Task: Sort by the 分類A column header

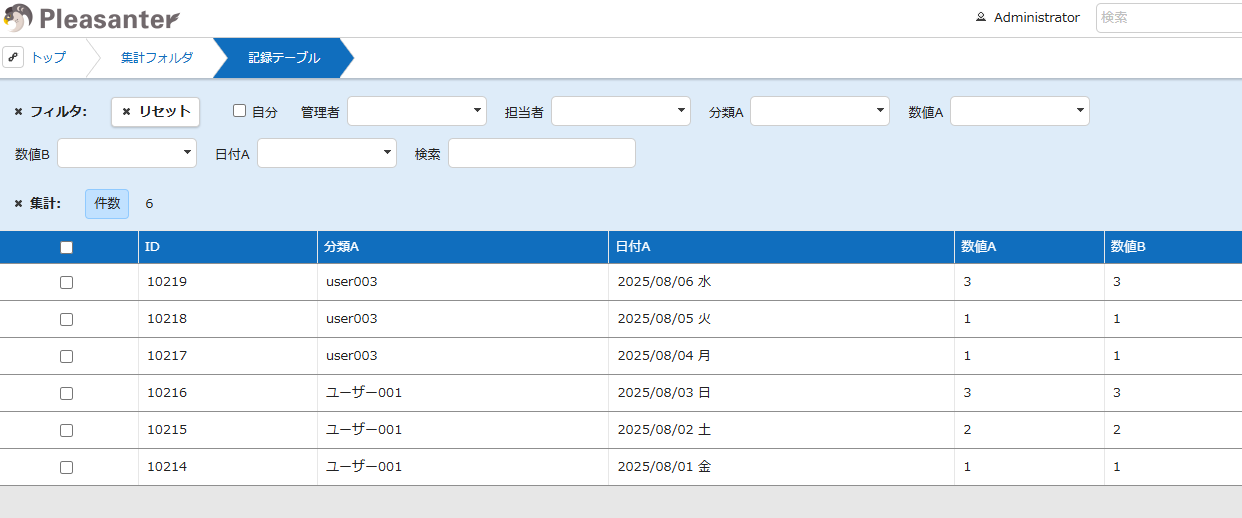Action: click(x=462, y=247)
